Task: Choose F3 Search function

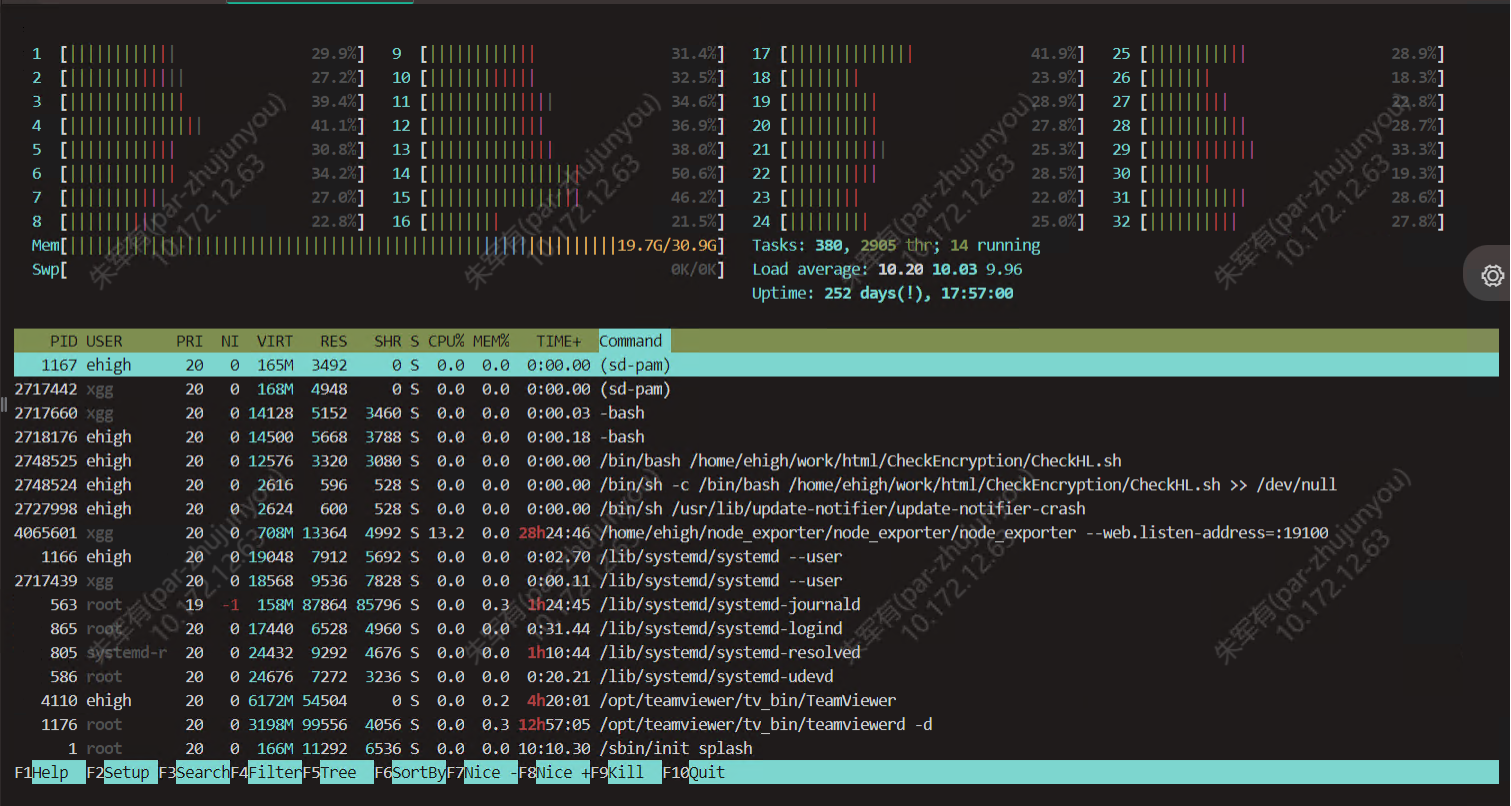Action: pyautogui.click(x=194, y=772)
